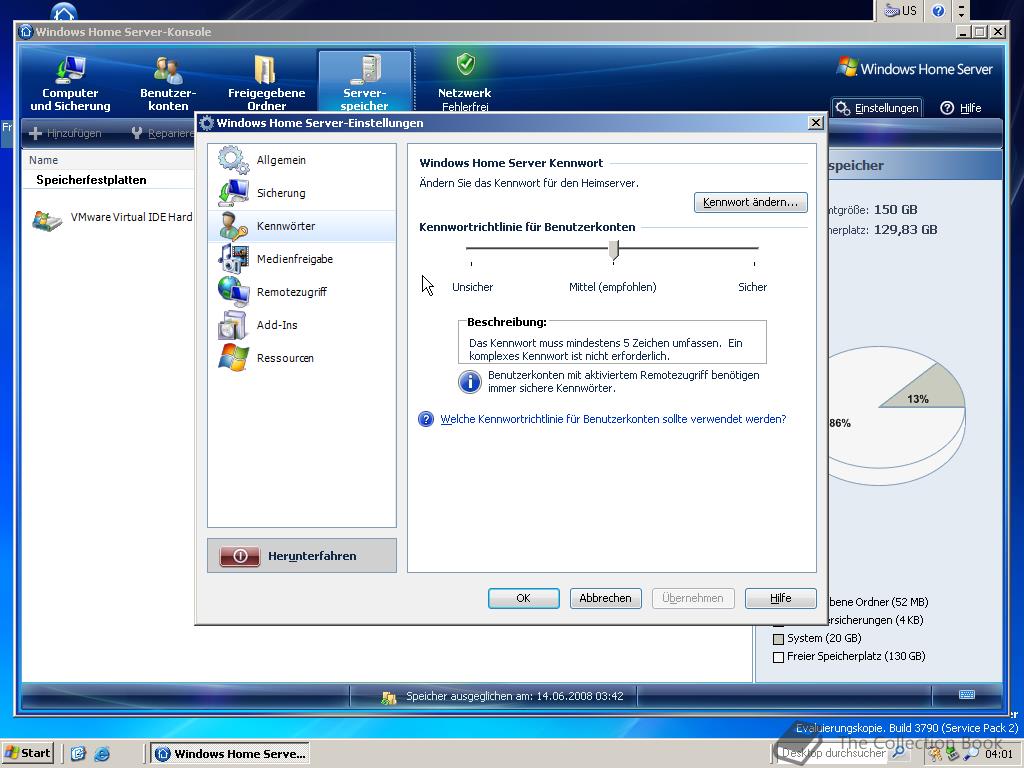Screen dimensions: 1024x768
Task: Click the Netzwerk Fehlerfrei shield icon
Action: point(465,65)
